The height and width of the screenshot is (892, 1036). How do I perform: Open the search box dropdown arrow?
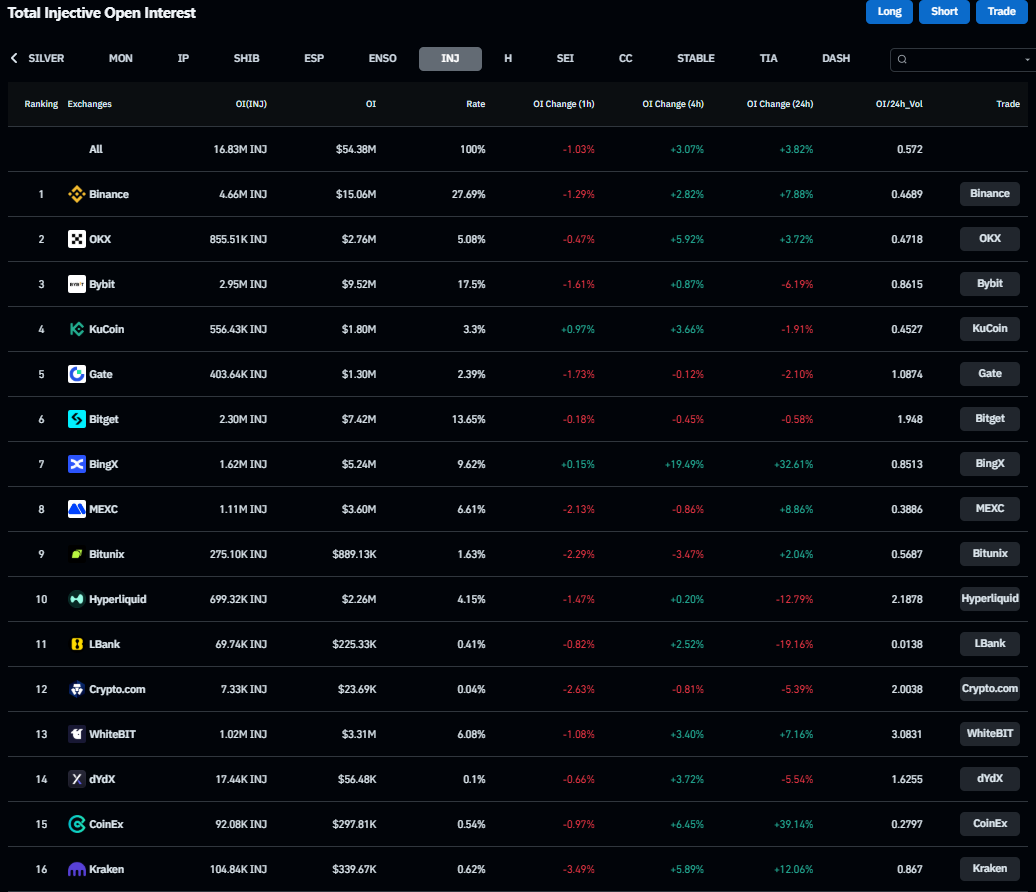coord(1027,59)
